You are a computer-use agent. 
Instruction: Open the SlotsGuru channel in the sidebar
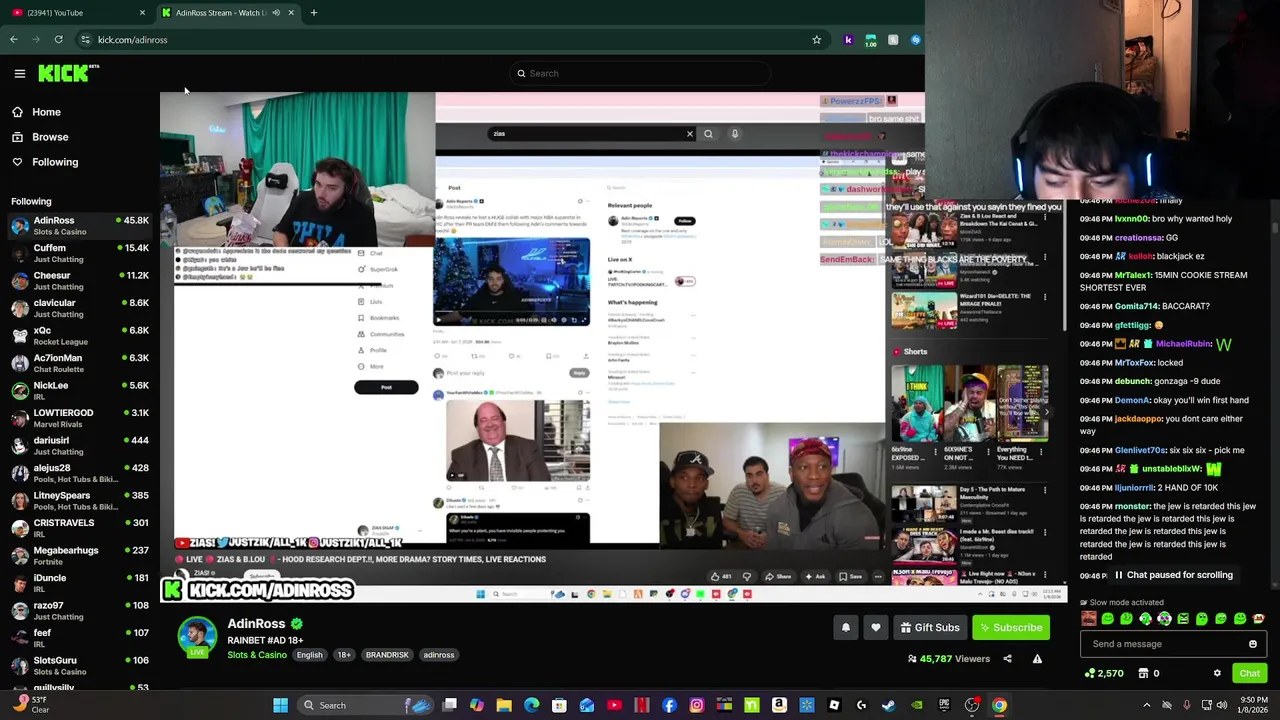pyautogui.click(x=80, y=666)
